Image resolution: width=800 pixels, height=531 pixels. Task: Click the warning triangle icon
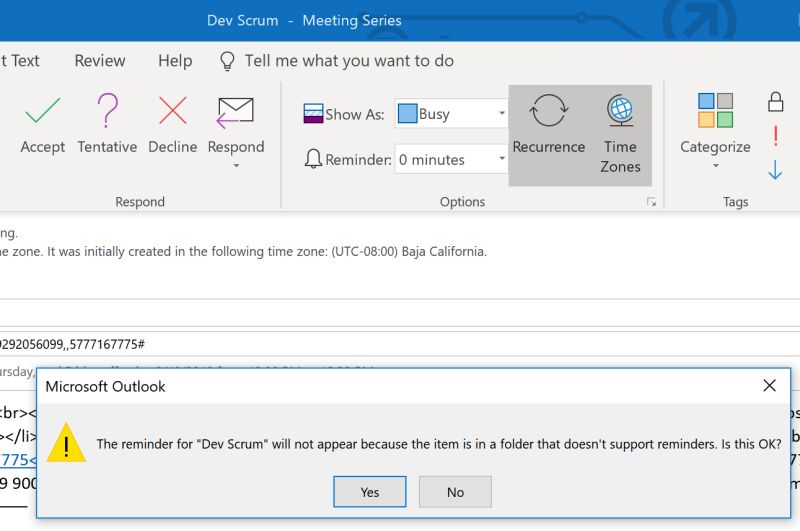[66, 443]
